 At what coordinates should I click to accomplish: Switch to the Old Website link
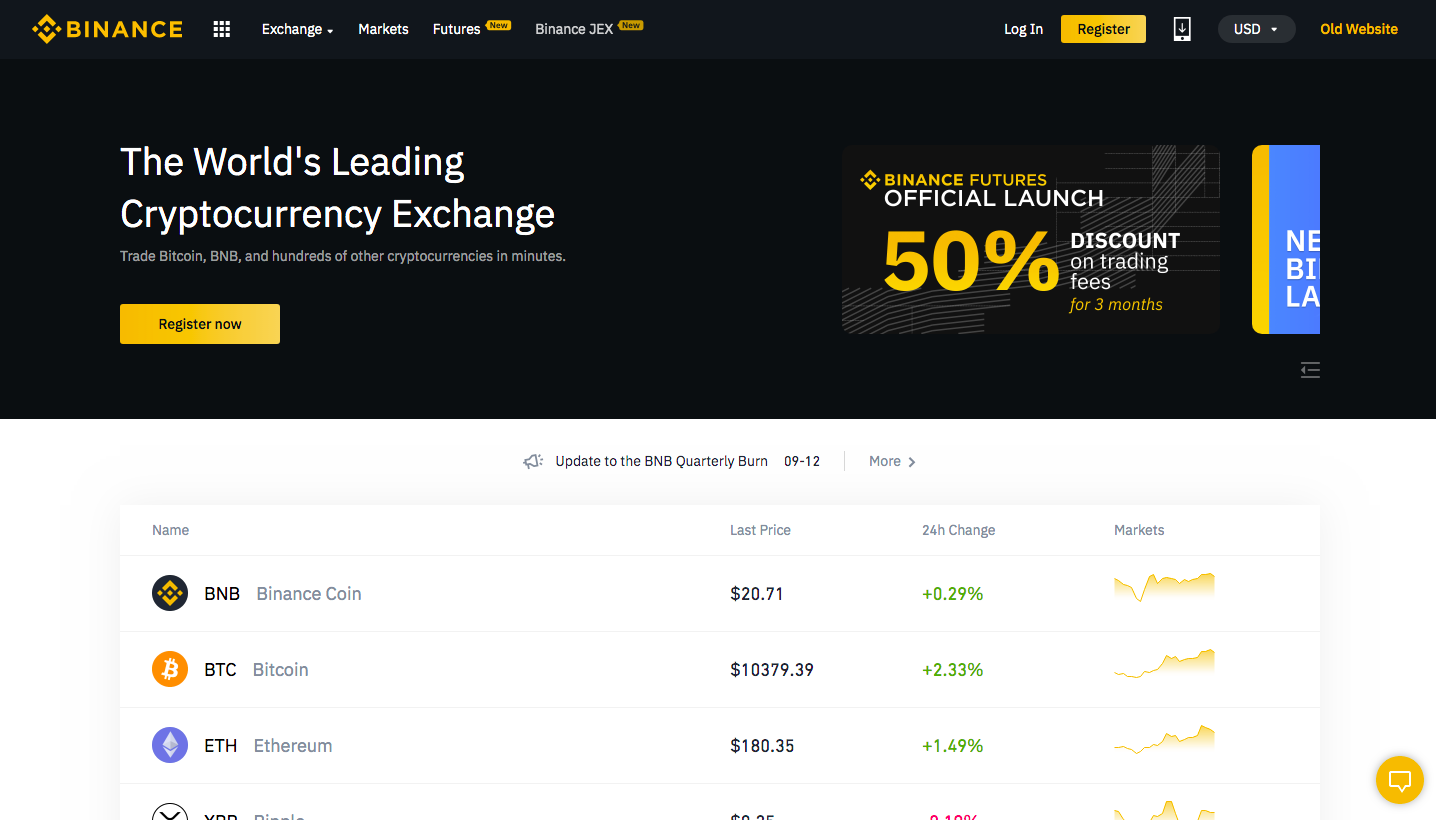pyautogui.click(x=1358, y=29)
